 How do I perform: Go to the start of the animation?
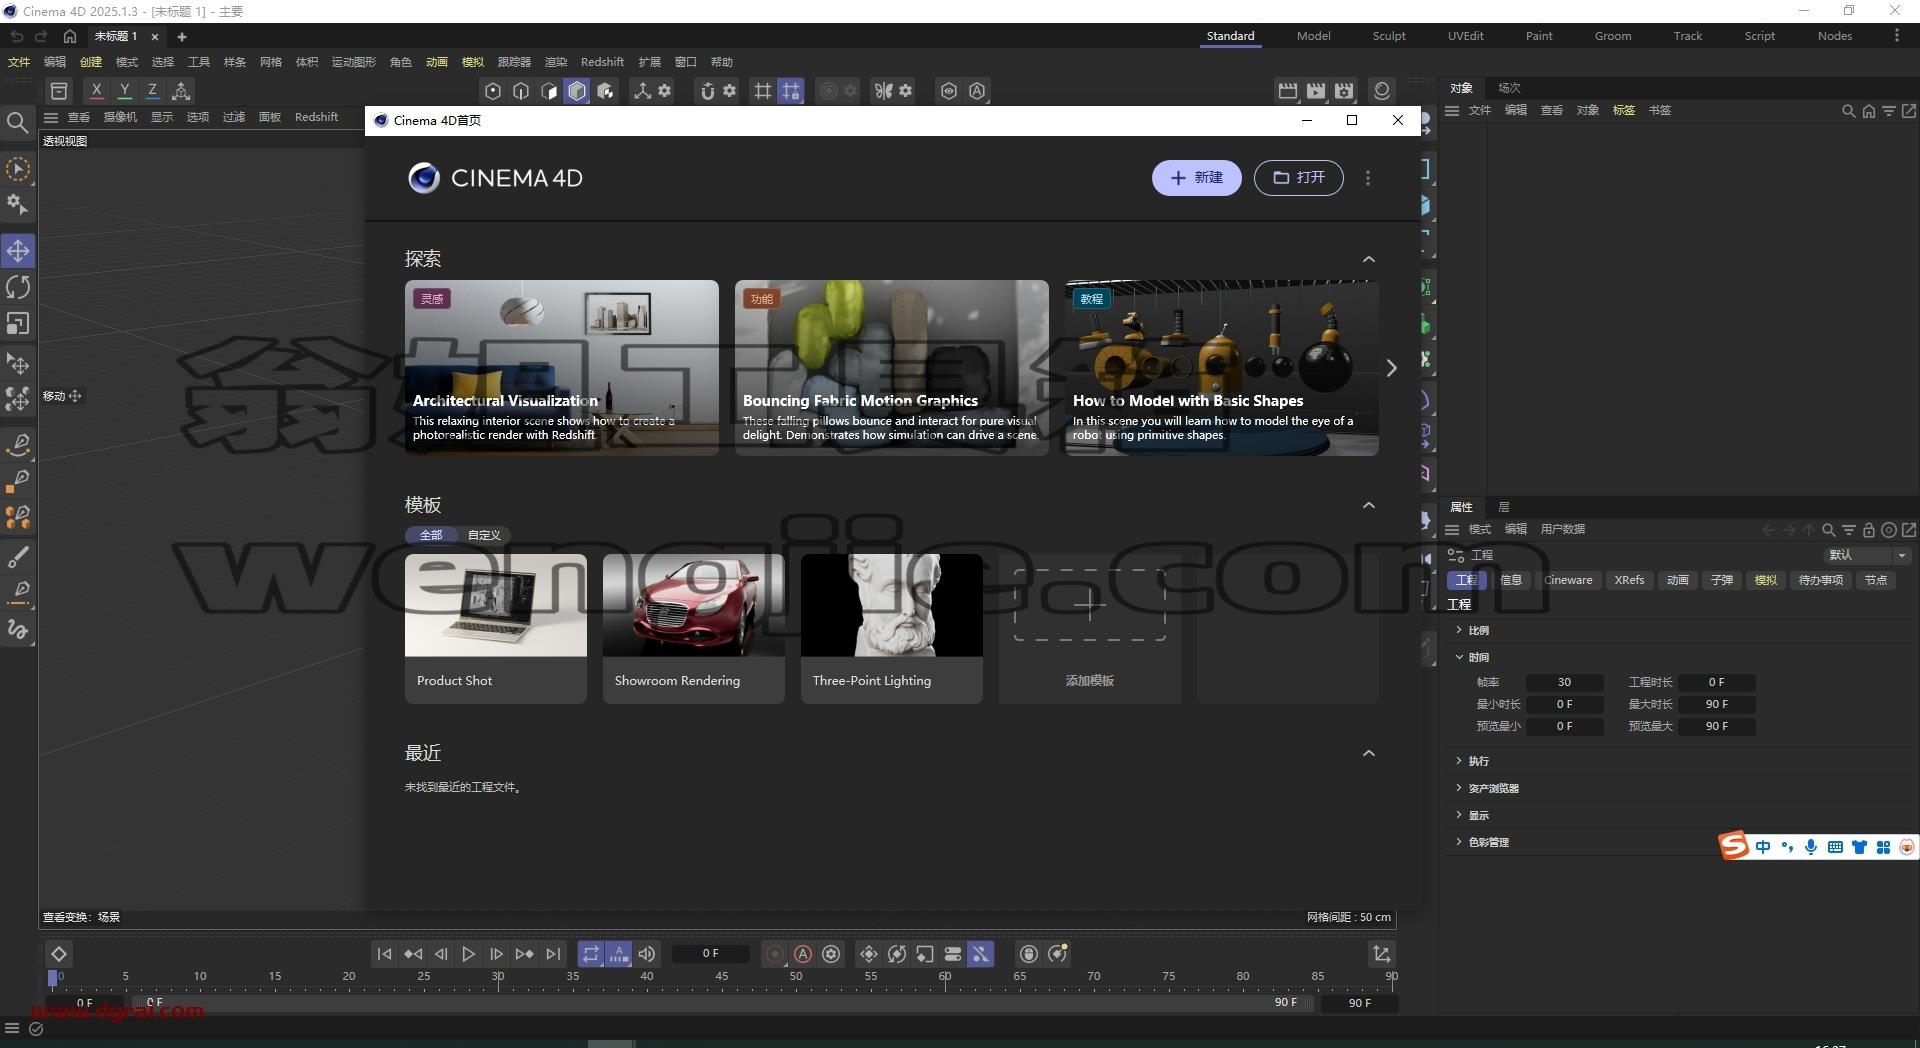384,954
